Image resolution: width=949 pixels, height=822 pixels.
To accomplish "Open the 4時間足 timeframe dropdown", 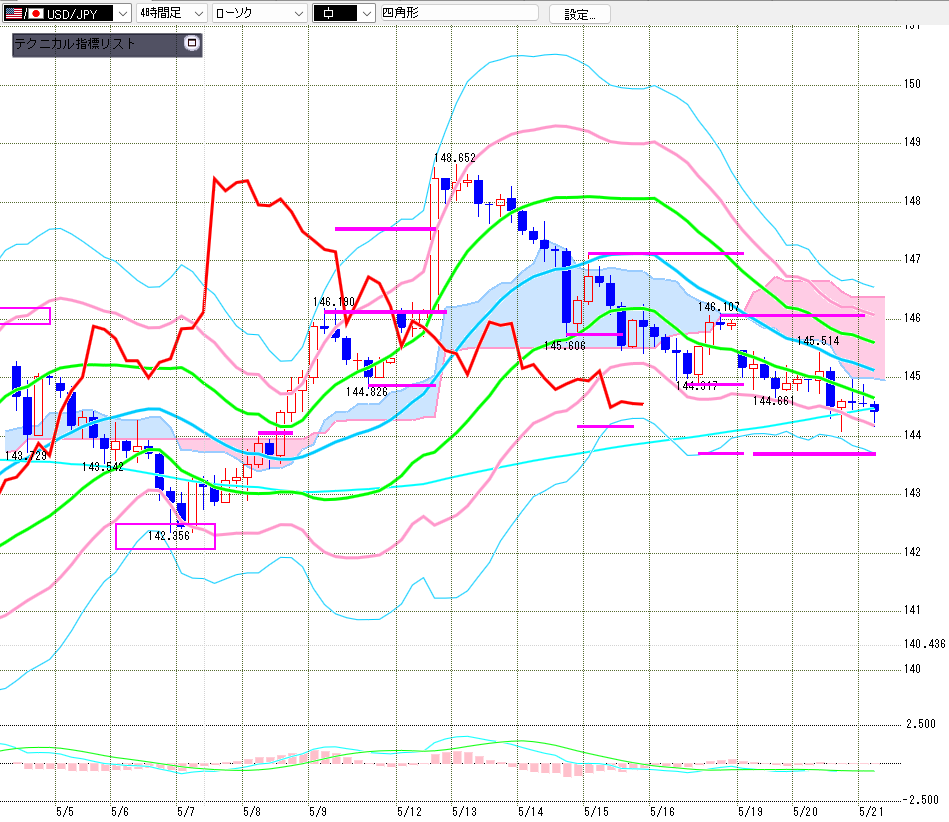I will 171,13.
